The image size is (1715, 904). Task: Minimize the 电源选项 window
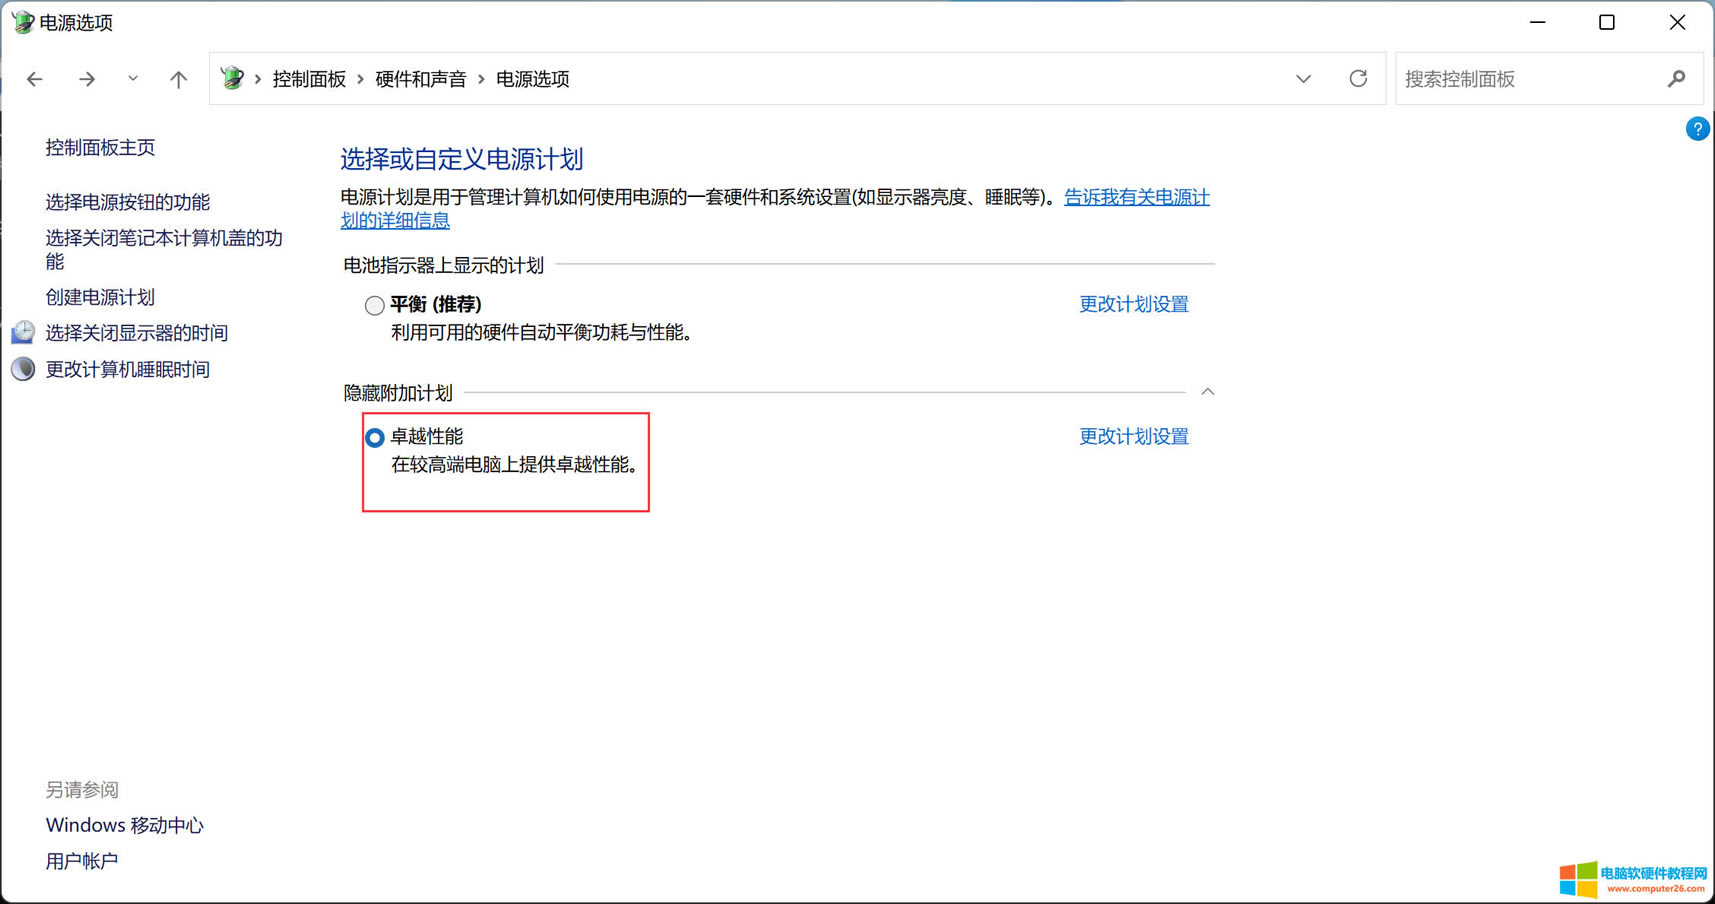[x=1538, y=22]
